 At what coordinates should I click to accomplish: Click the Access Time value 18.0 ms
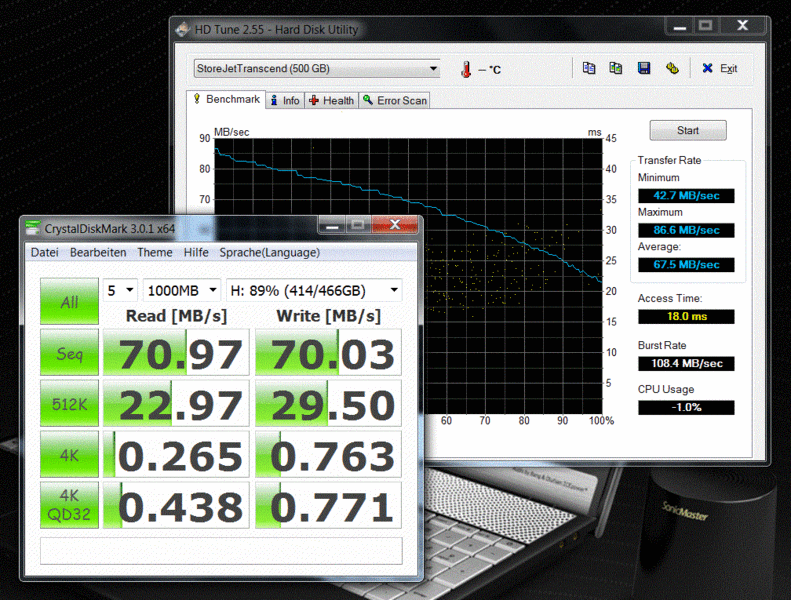(x=686, y=316)
